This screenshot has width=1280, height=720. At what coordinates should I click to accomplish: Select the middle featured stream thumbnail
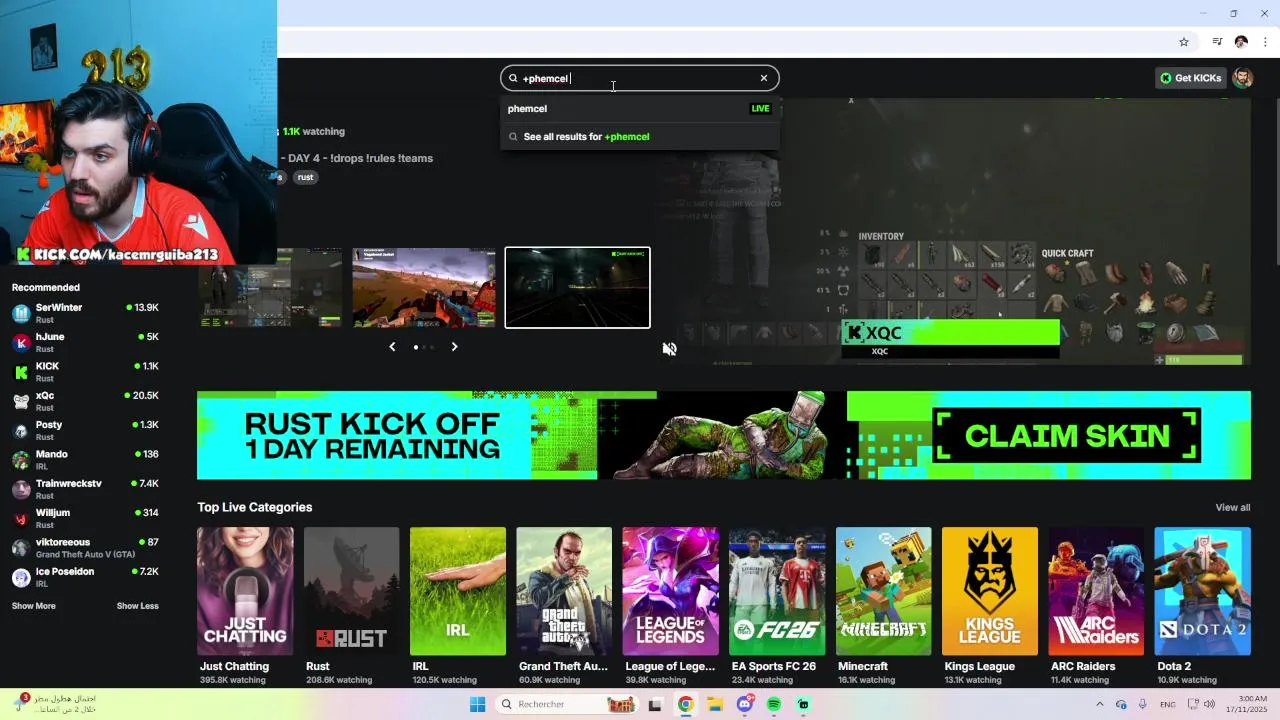(x=424, y=288)
